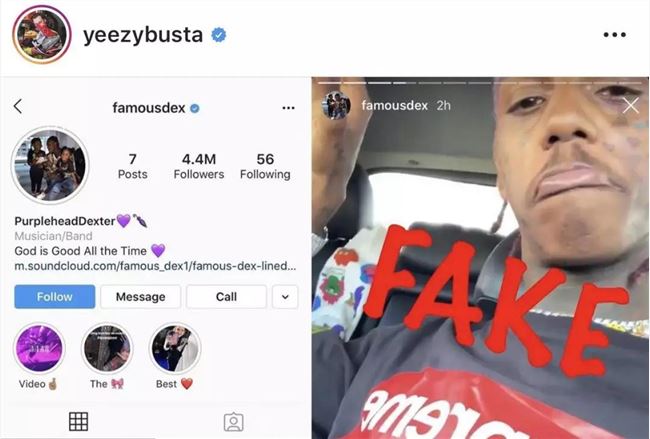Open the post options three-dot menu beside yeezybusta

615,35
